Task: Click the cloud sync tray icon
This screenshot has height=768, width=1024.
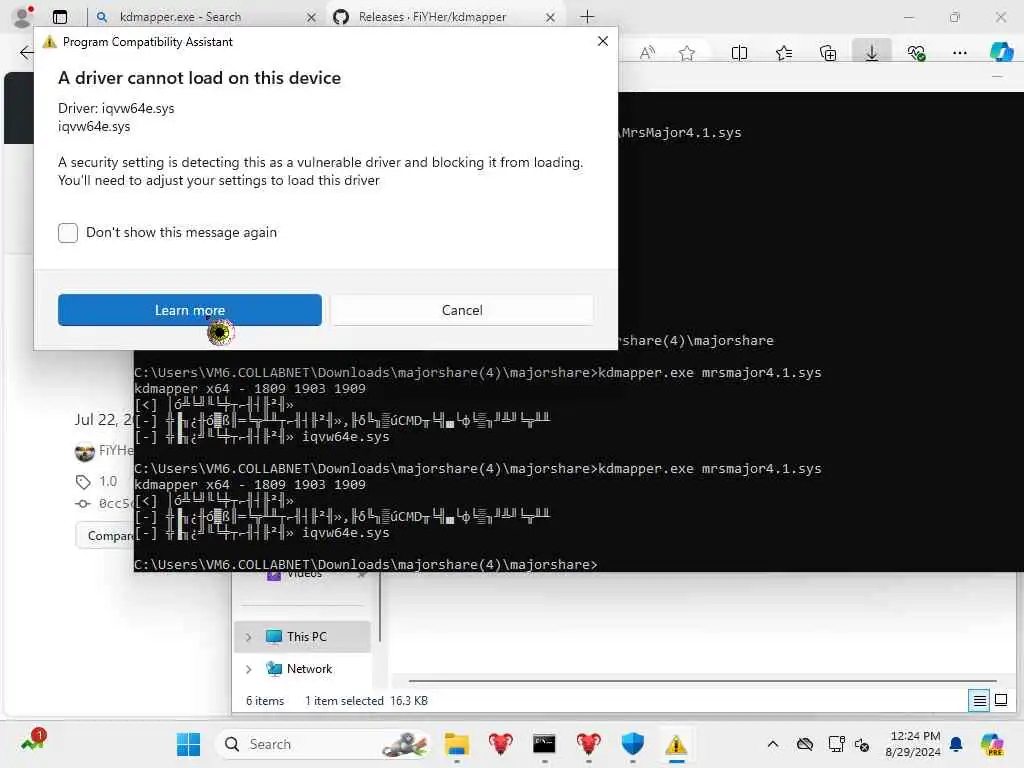Action: (805, 744)
